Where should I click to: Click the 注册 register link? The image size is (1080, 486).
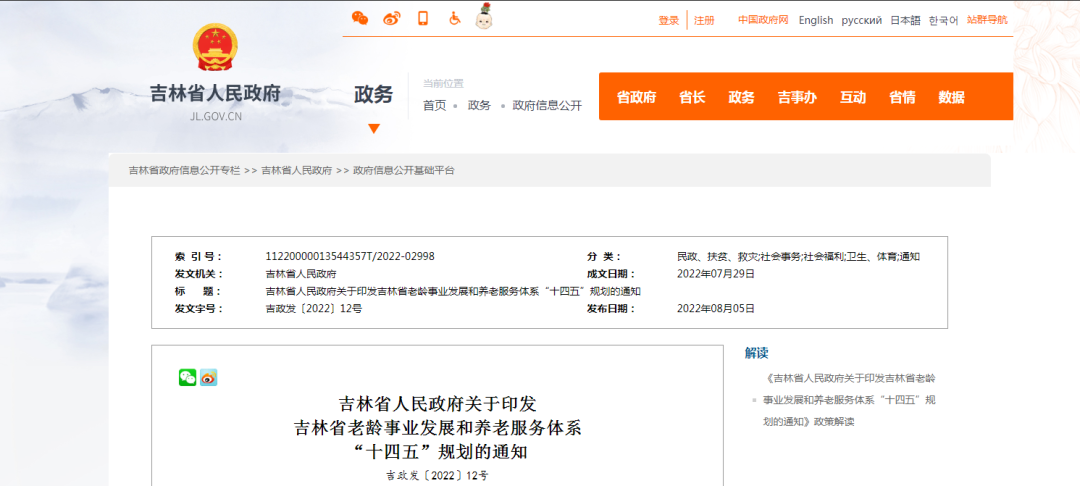704,20
